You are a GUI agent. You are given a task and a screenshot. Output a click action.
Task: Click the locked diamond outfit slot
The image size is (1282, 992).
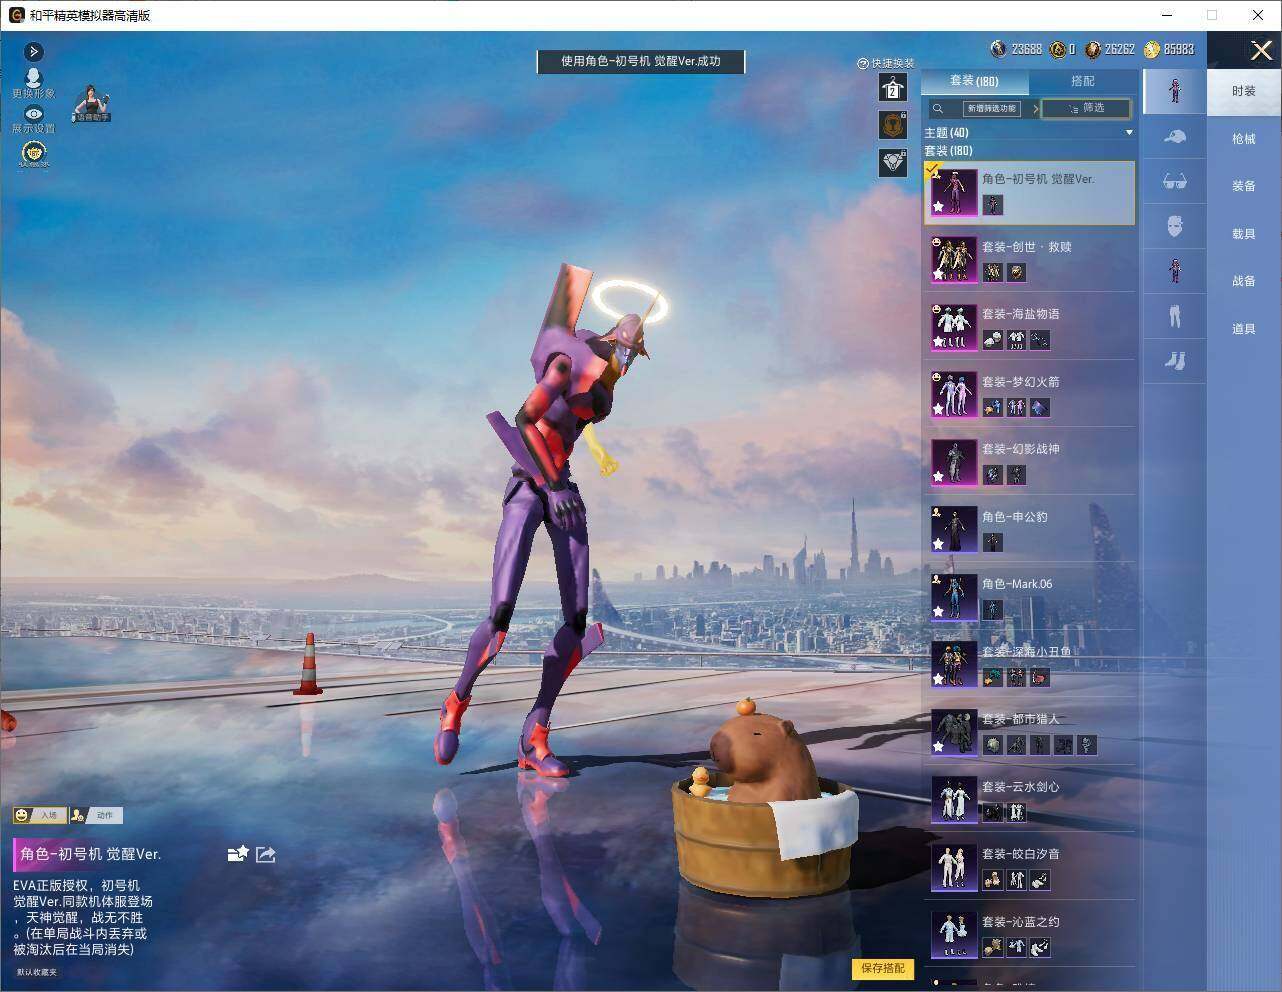click(892, 161)
